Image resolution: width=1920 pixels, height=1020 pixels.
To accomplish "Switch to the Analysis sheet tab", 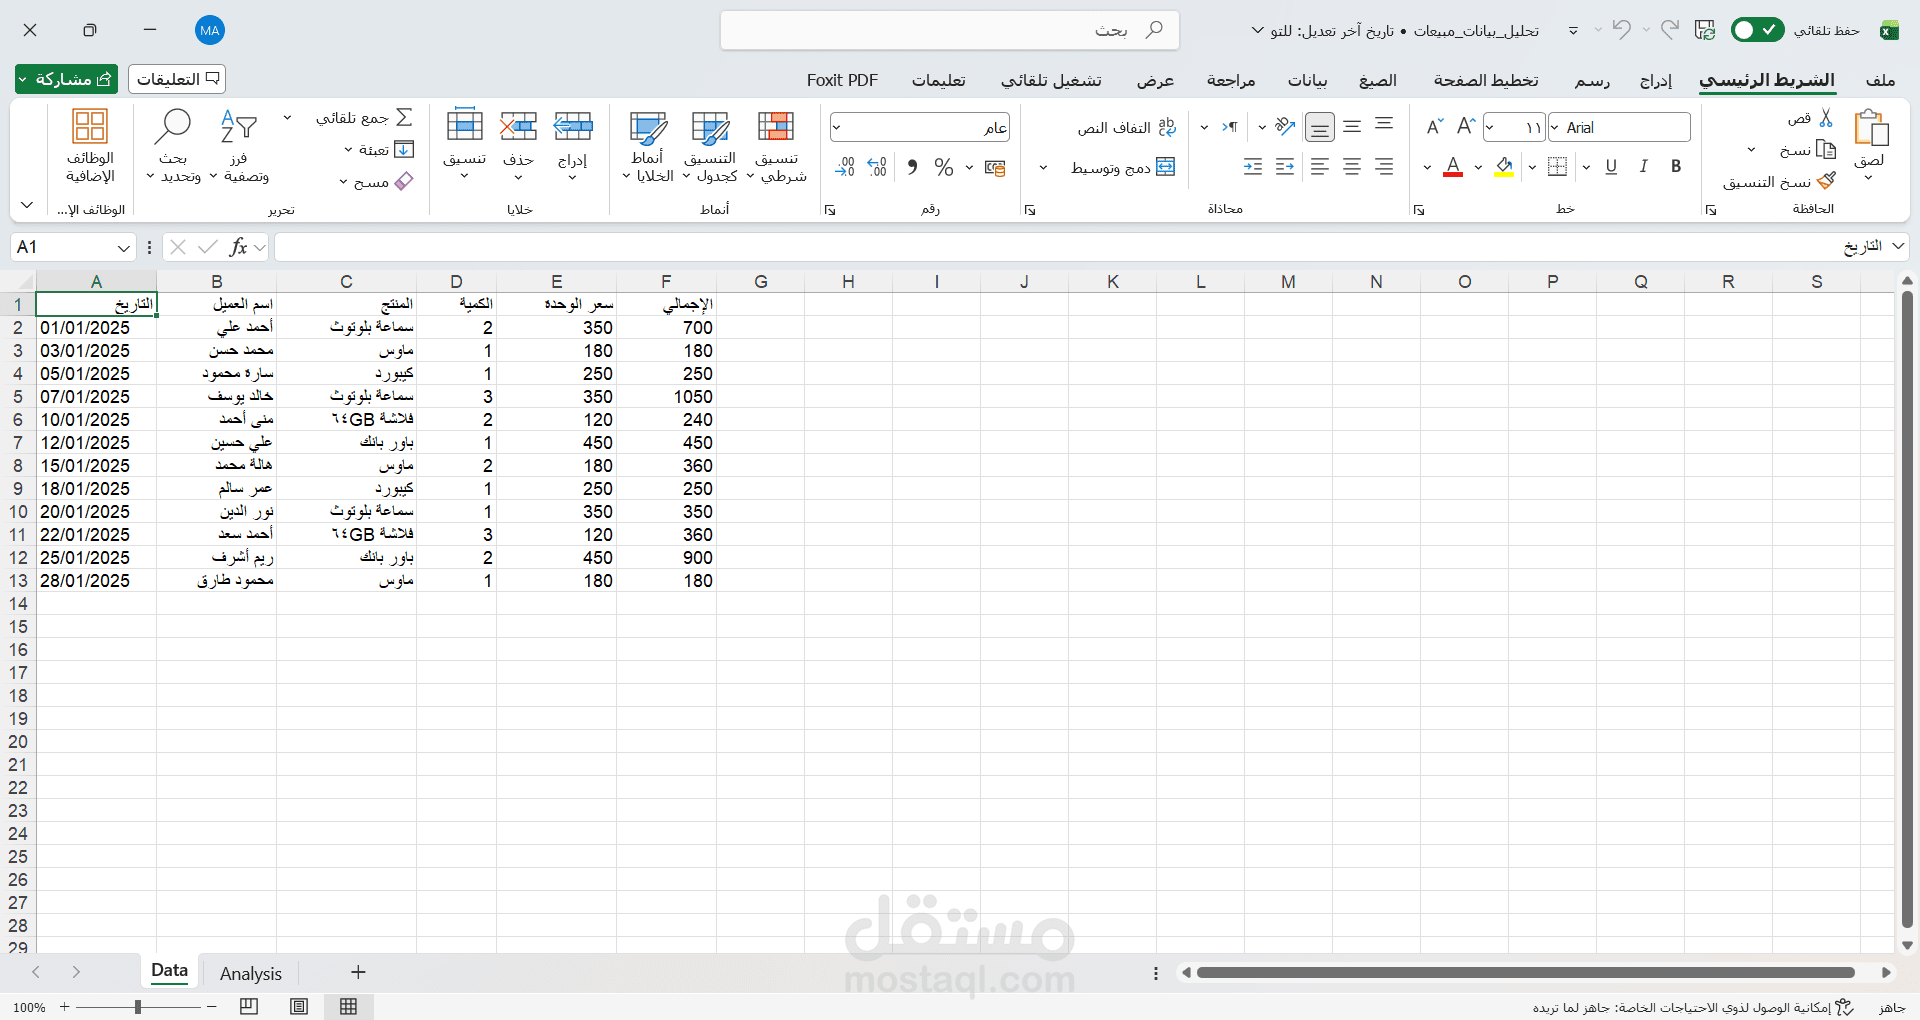I will 251,973.
